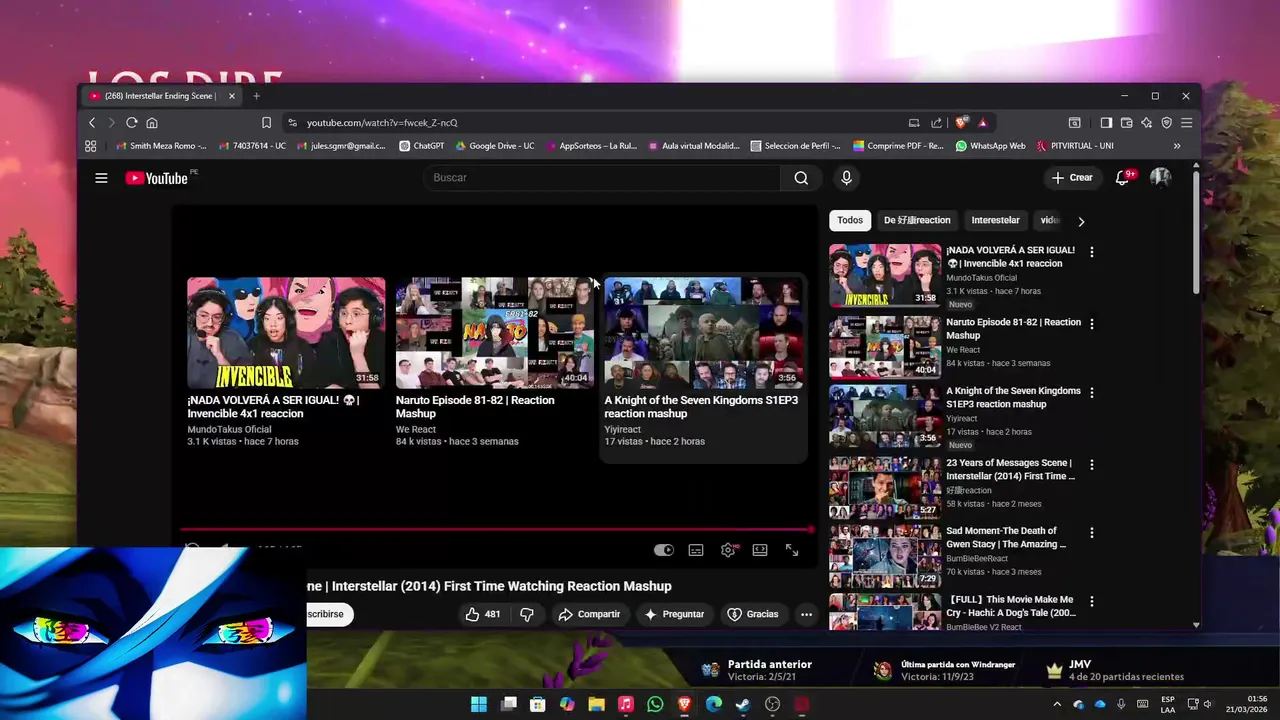The width and height of the screenshot is (1280, 720).
Task: Toggle the browser sidebar panel
Action: tap(1106, 122)
